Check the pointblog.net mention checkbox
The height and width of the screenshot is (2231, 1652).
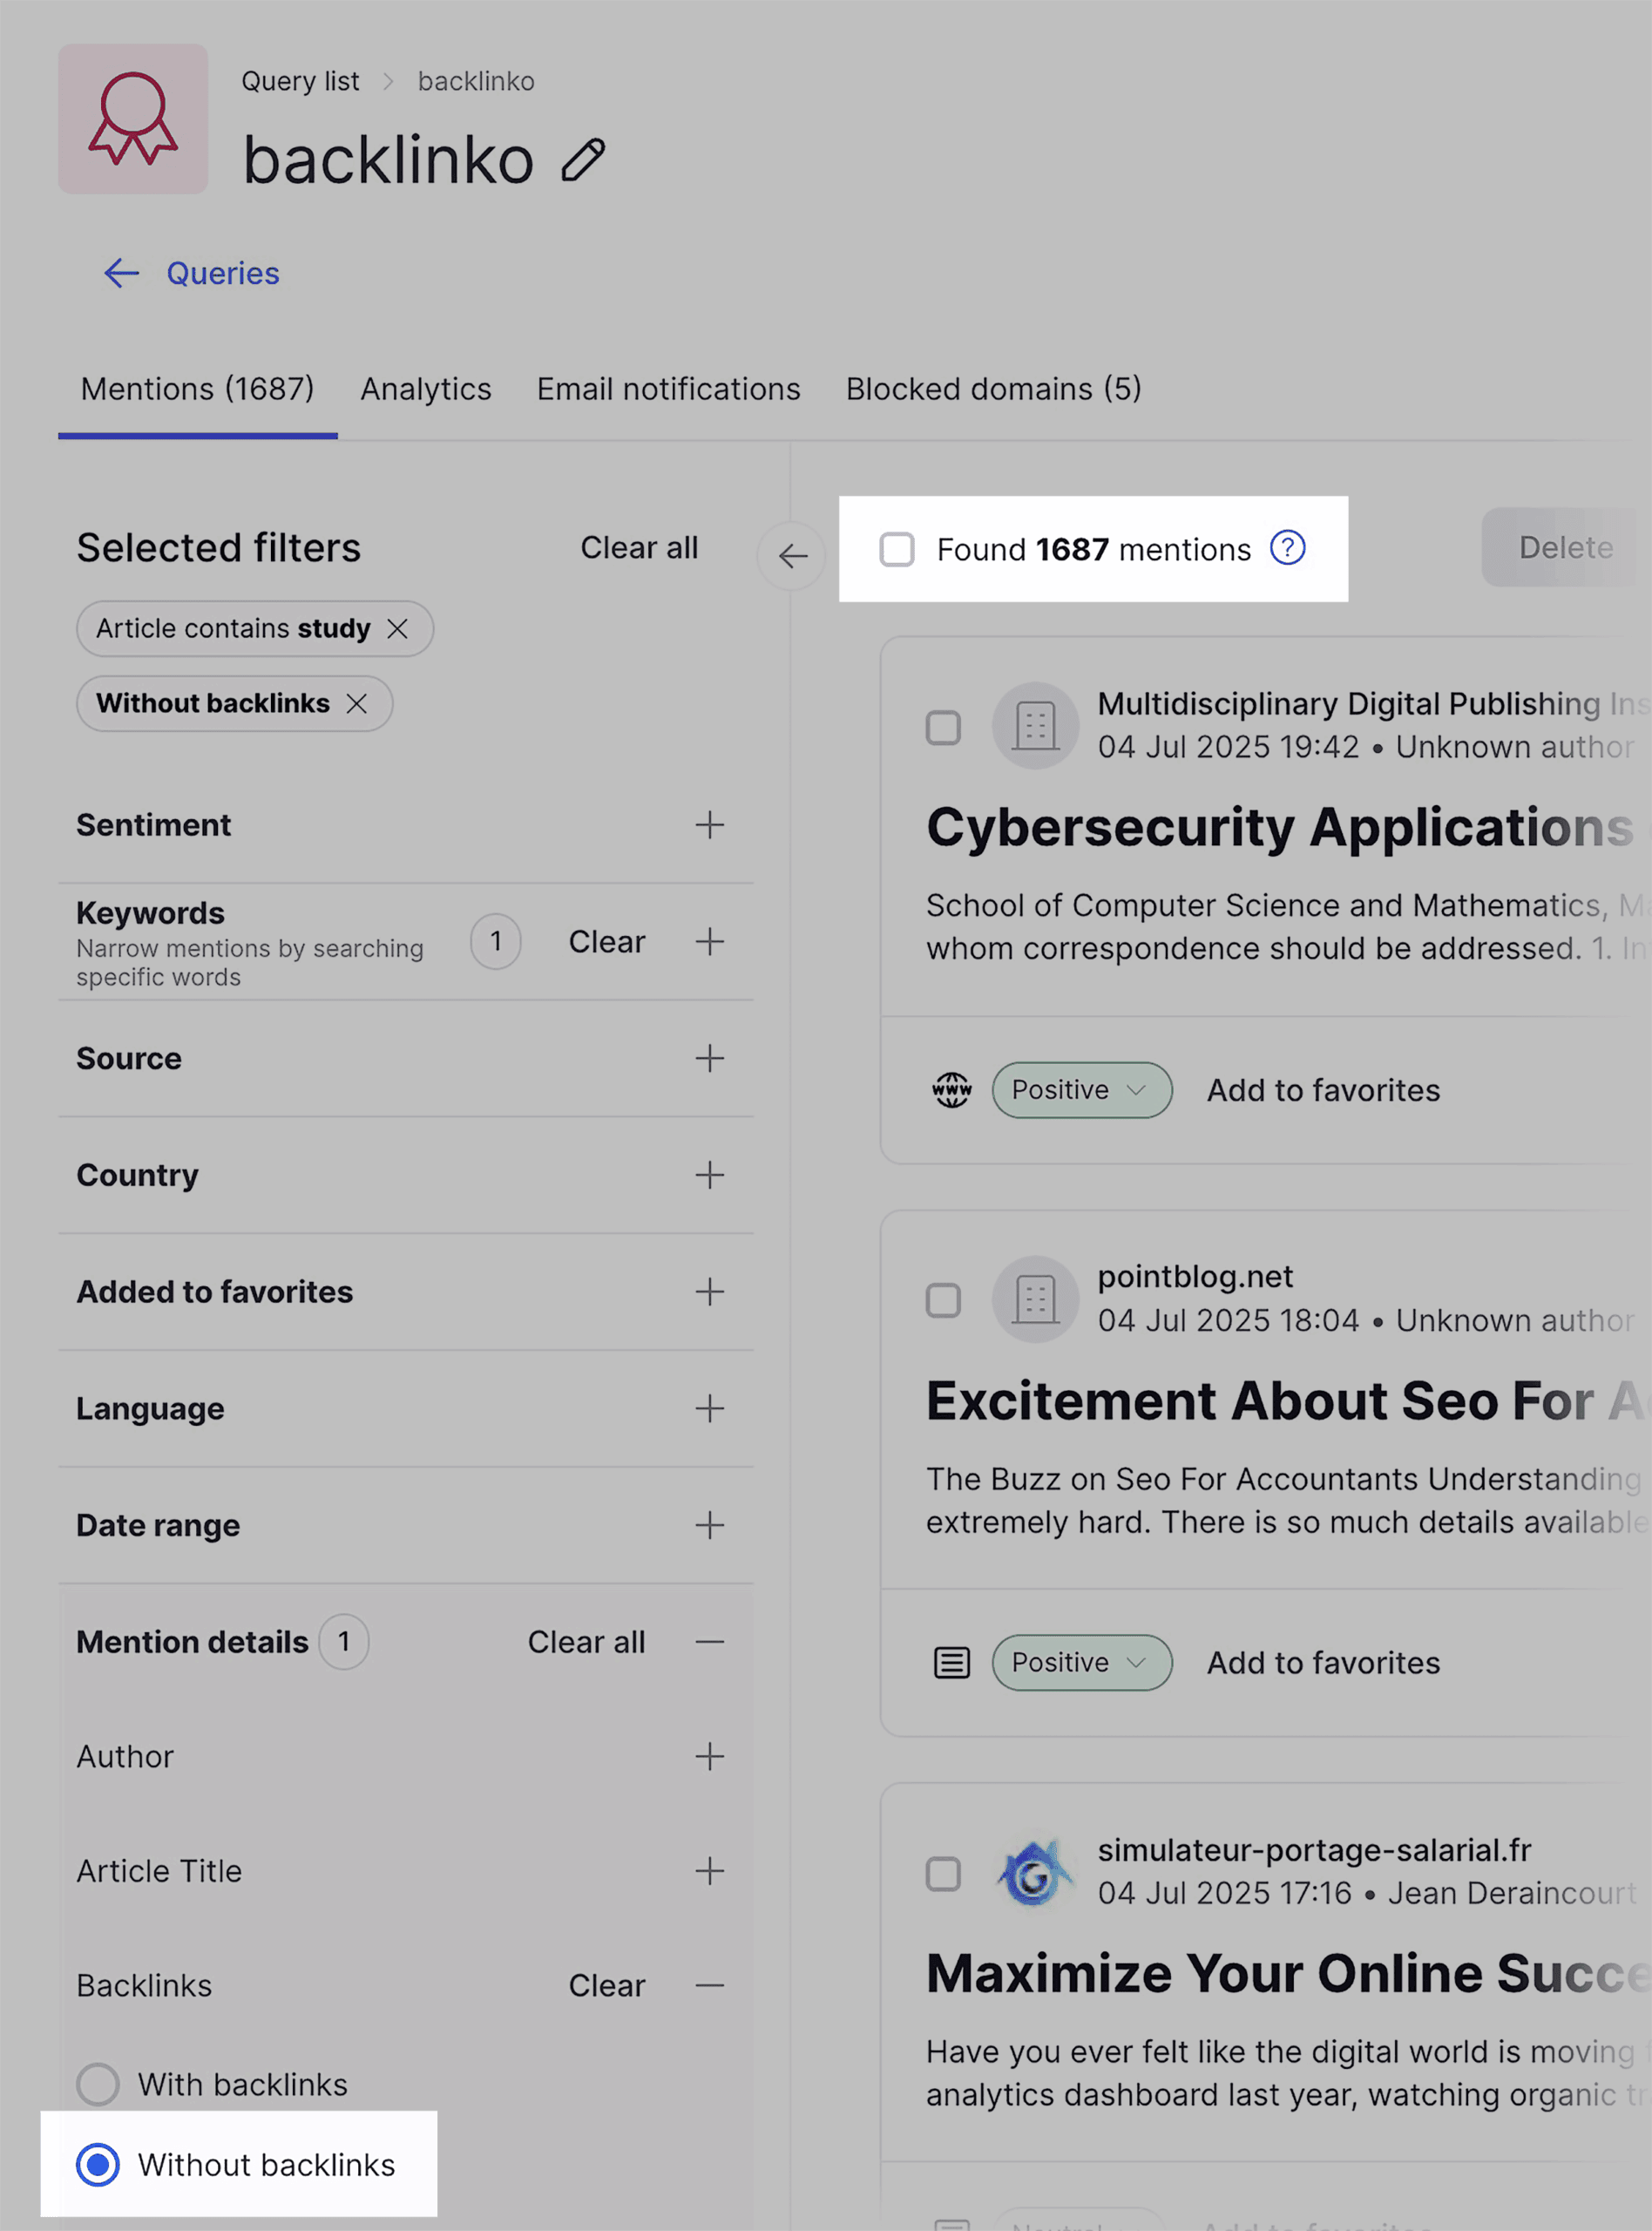[943, 1300]
